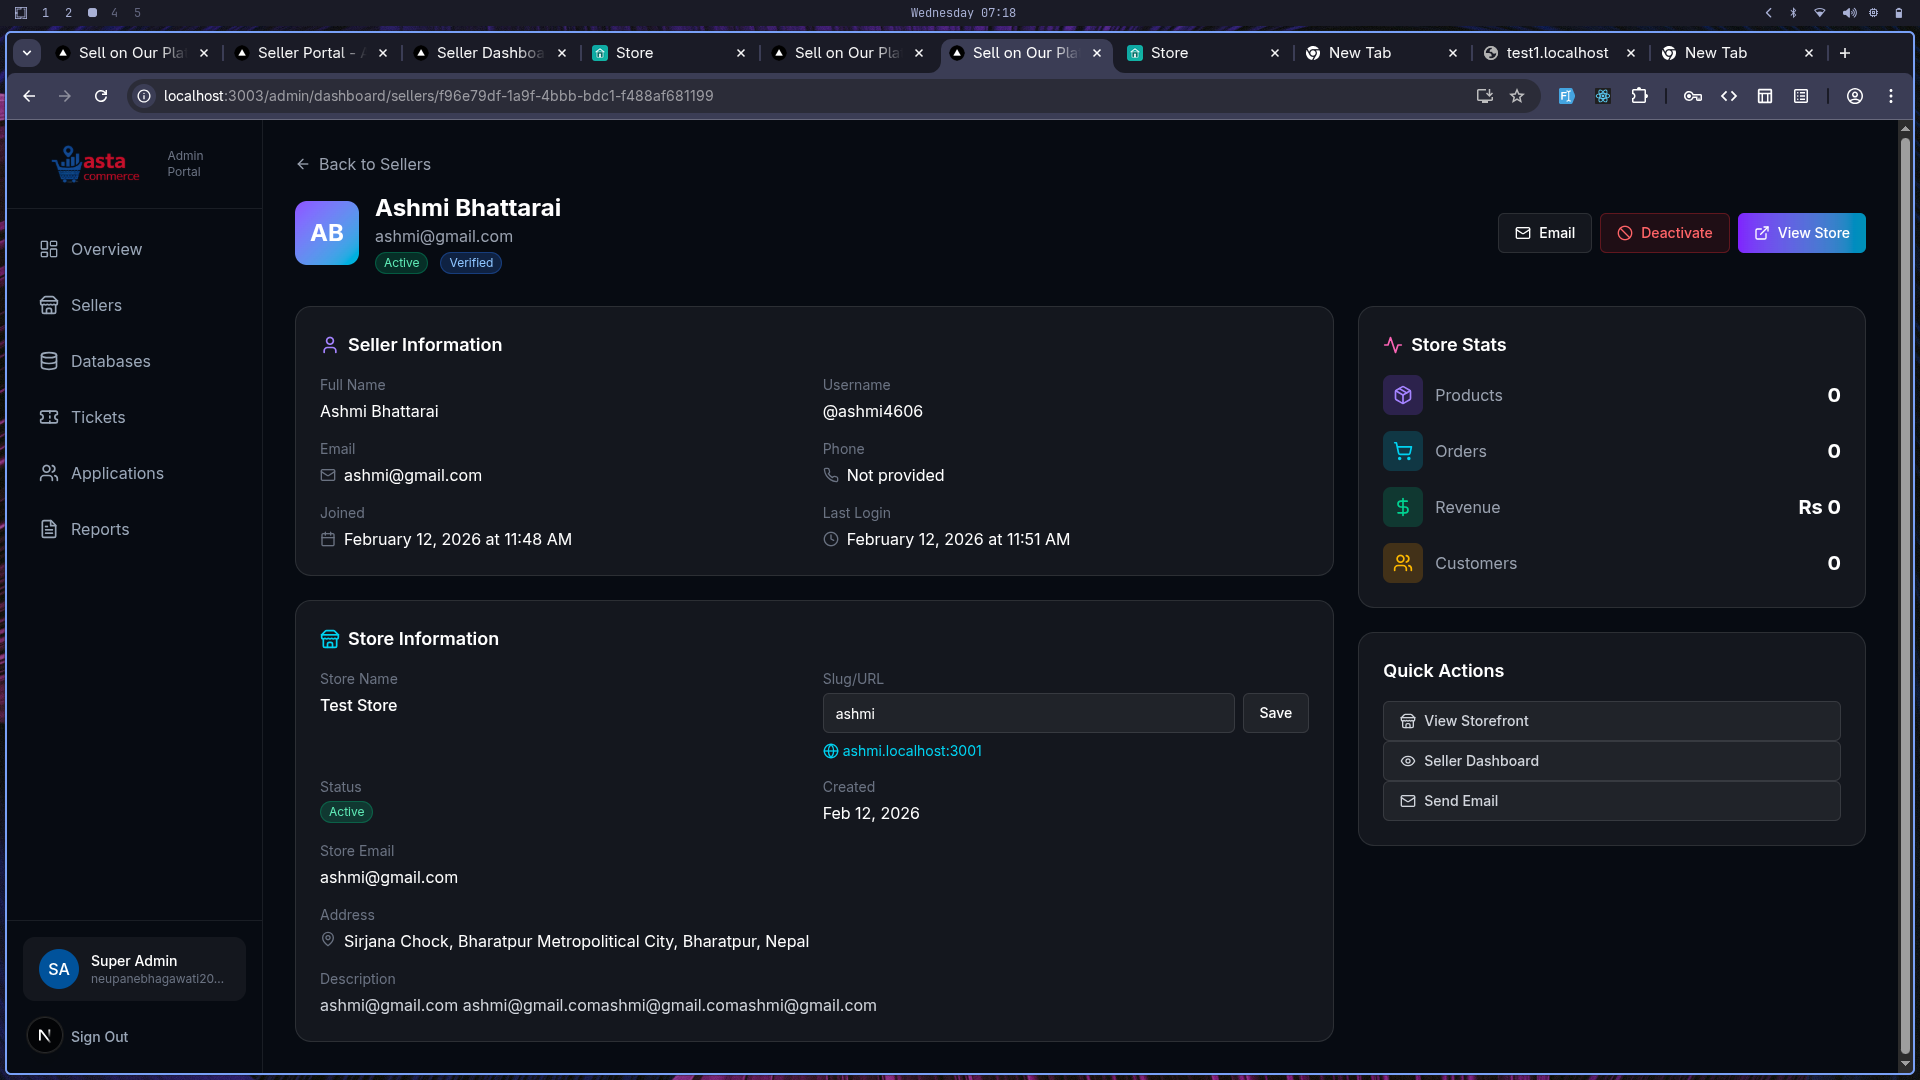Open the Reports section
This screenshot has height=1080, width=1920.
pos(100,529)
